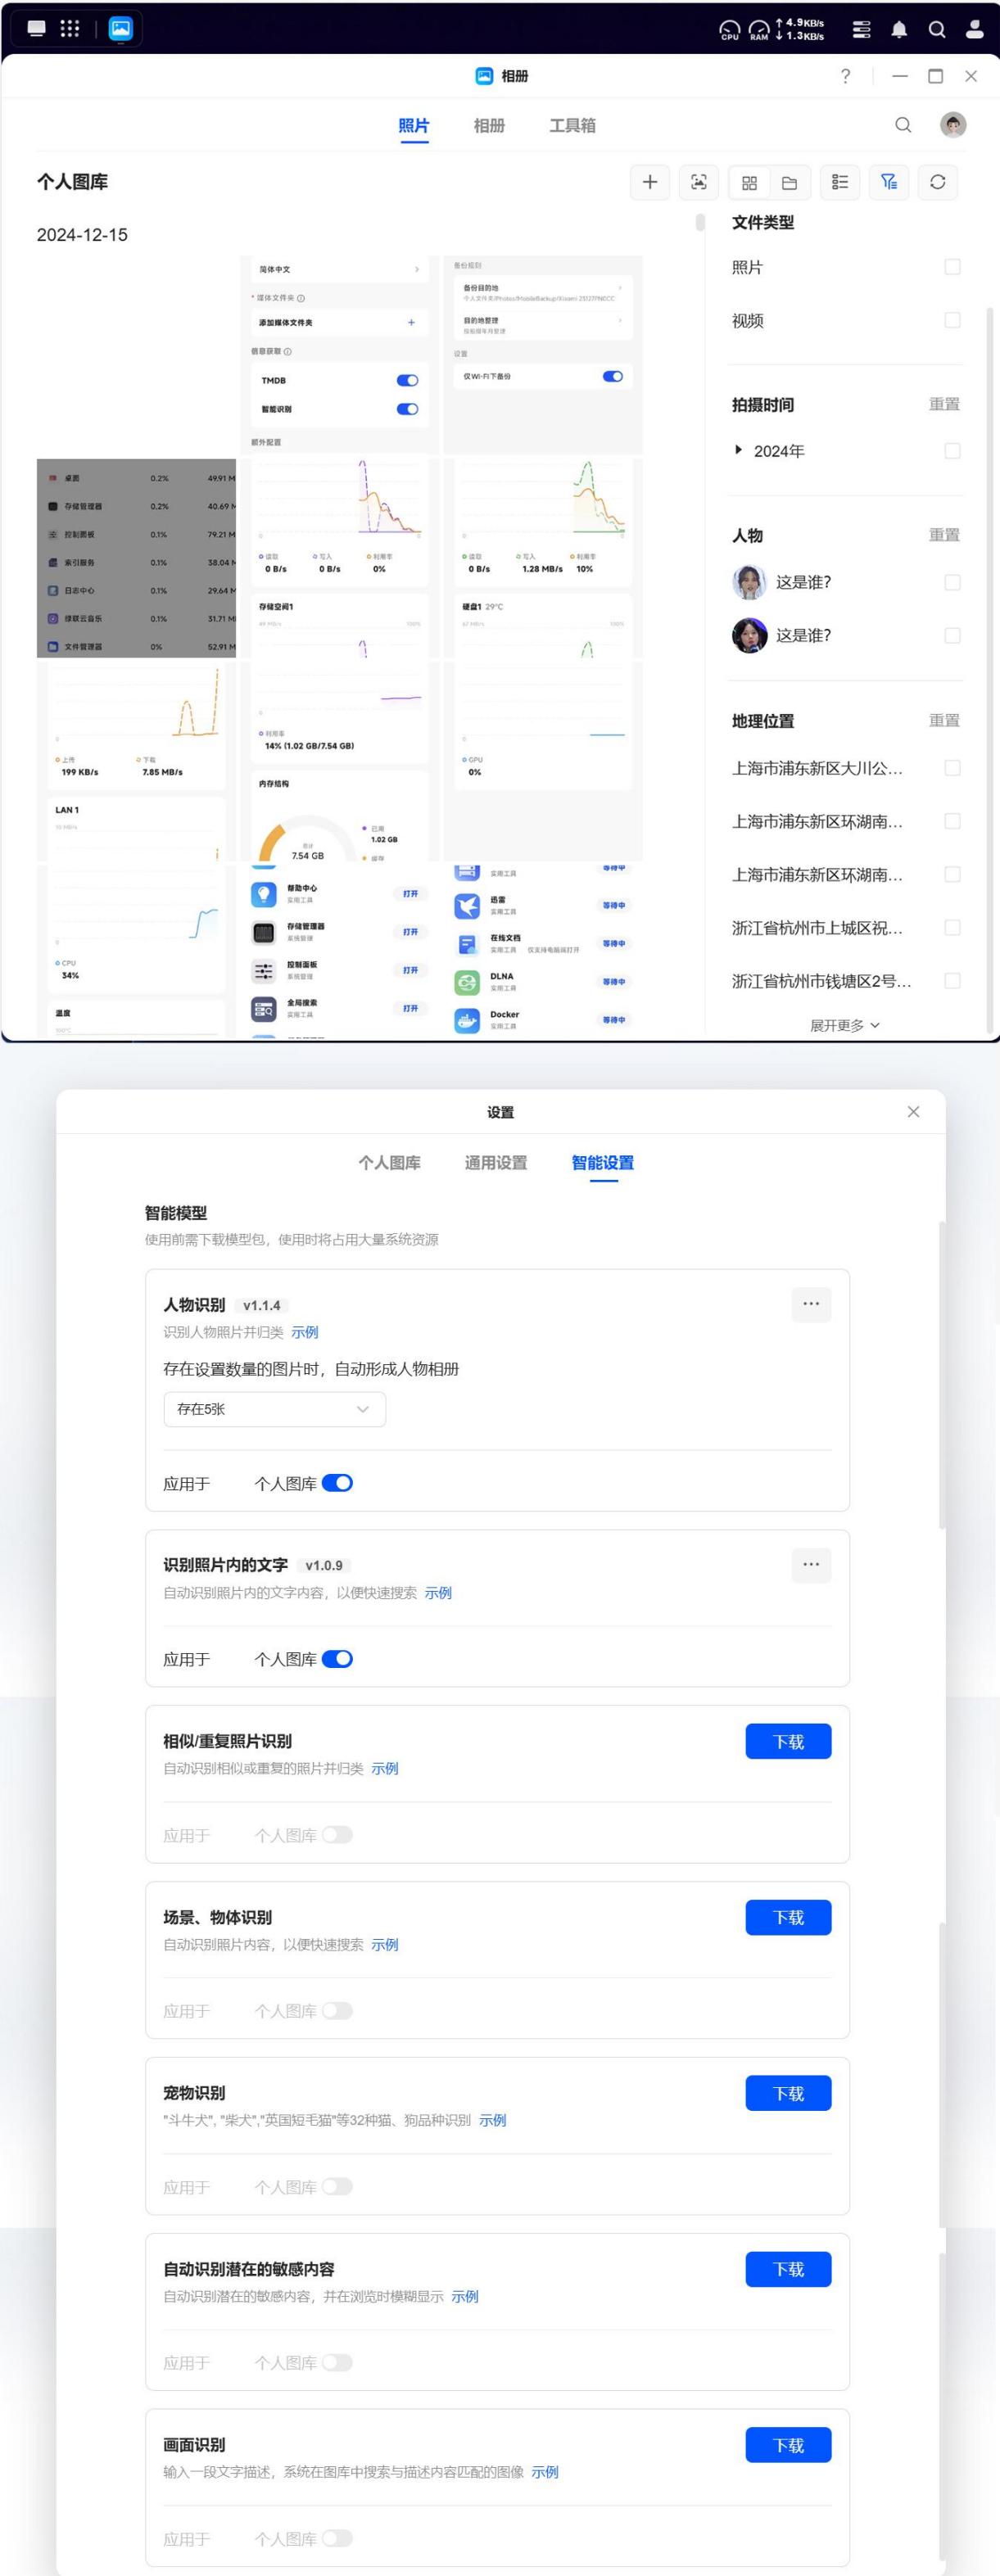Open the 人物识别 示例 link
The height and width of the screenshot is (2576, 1000).
tap(305, 1332)
